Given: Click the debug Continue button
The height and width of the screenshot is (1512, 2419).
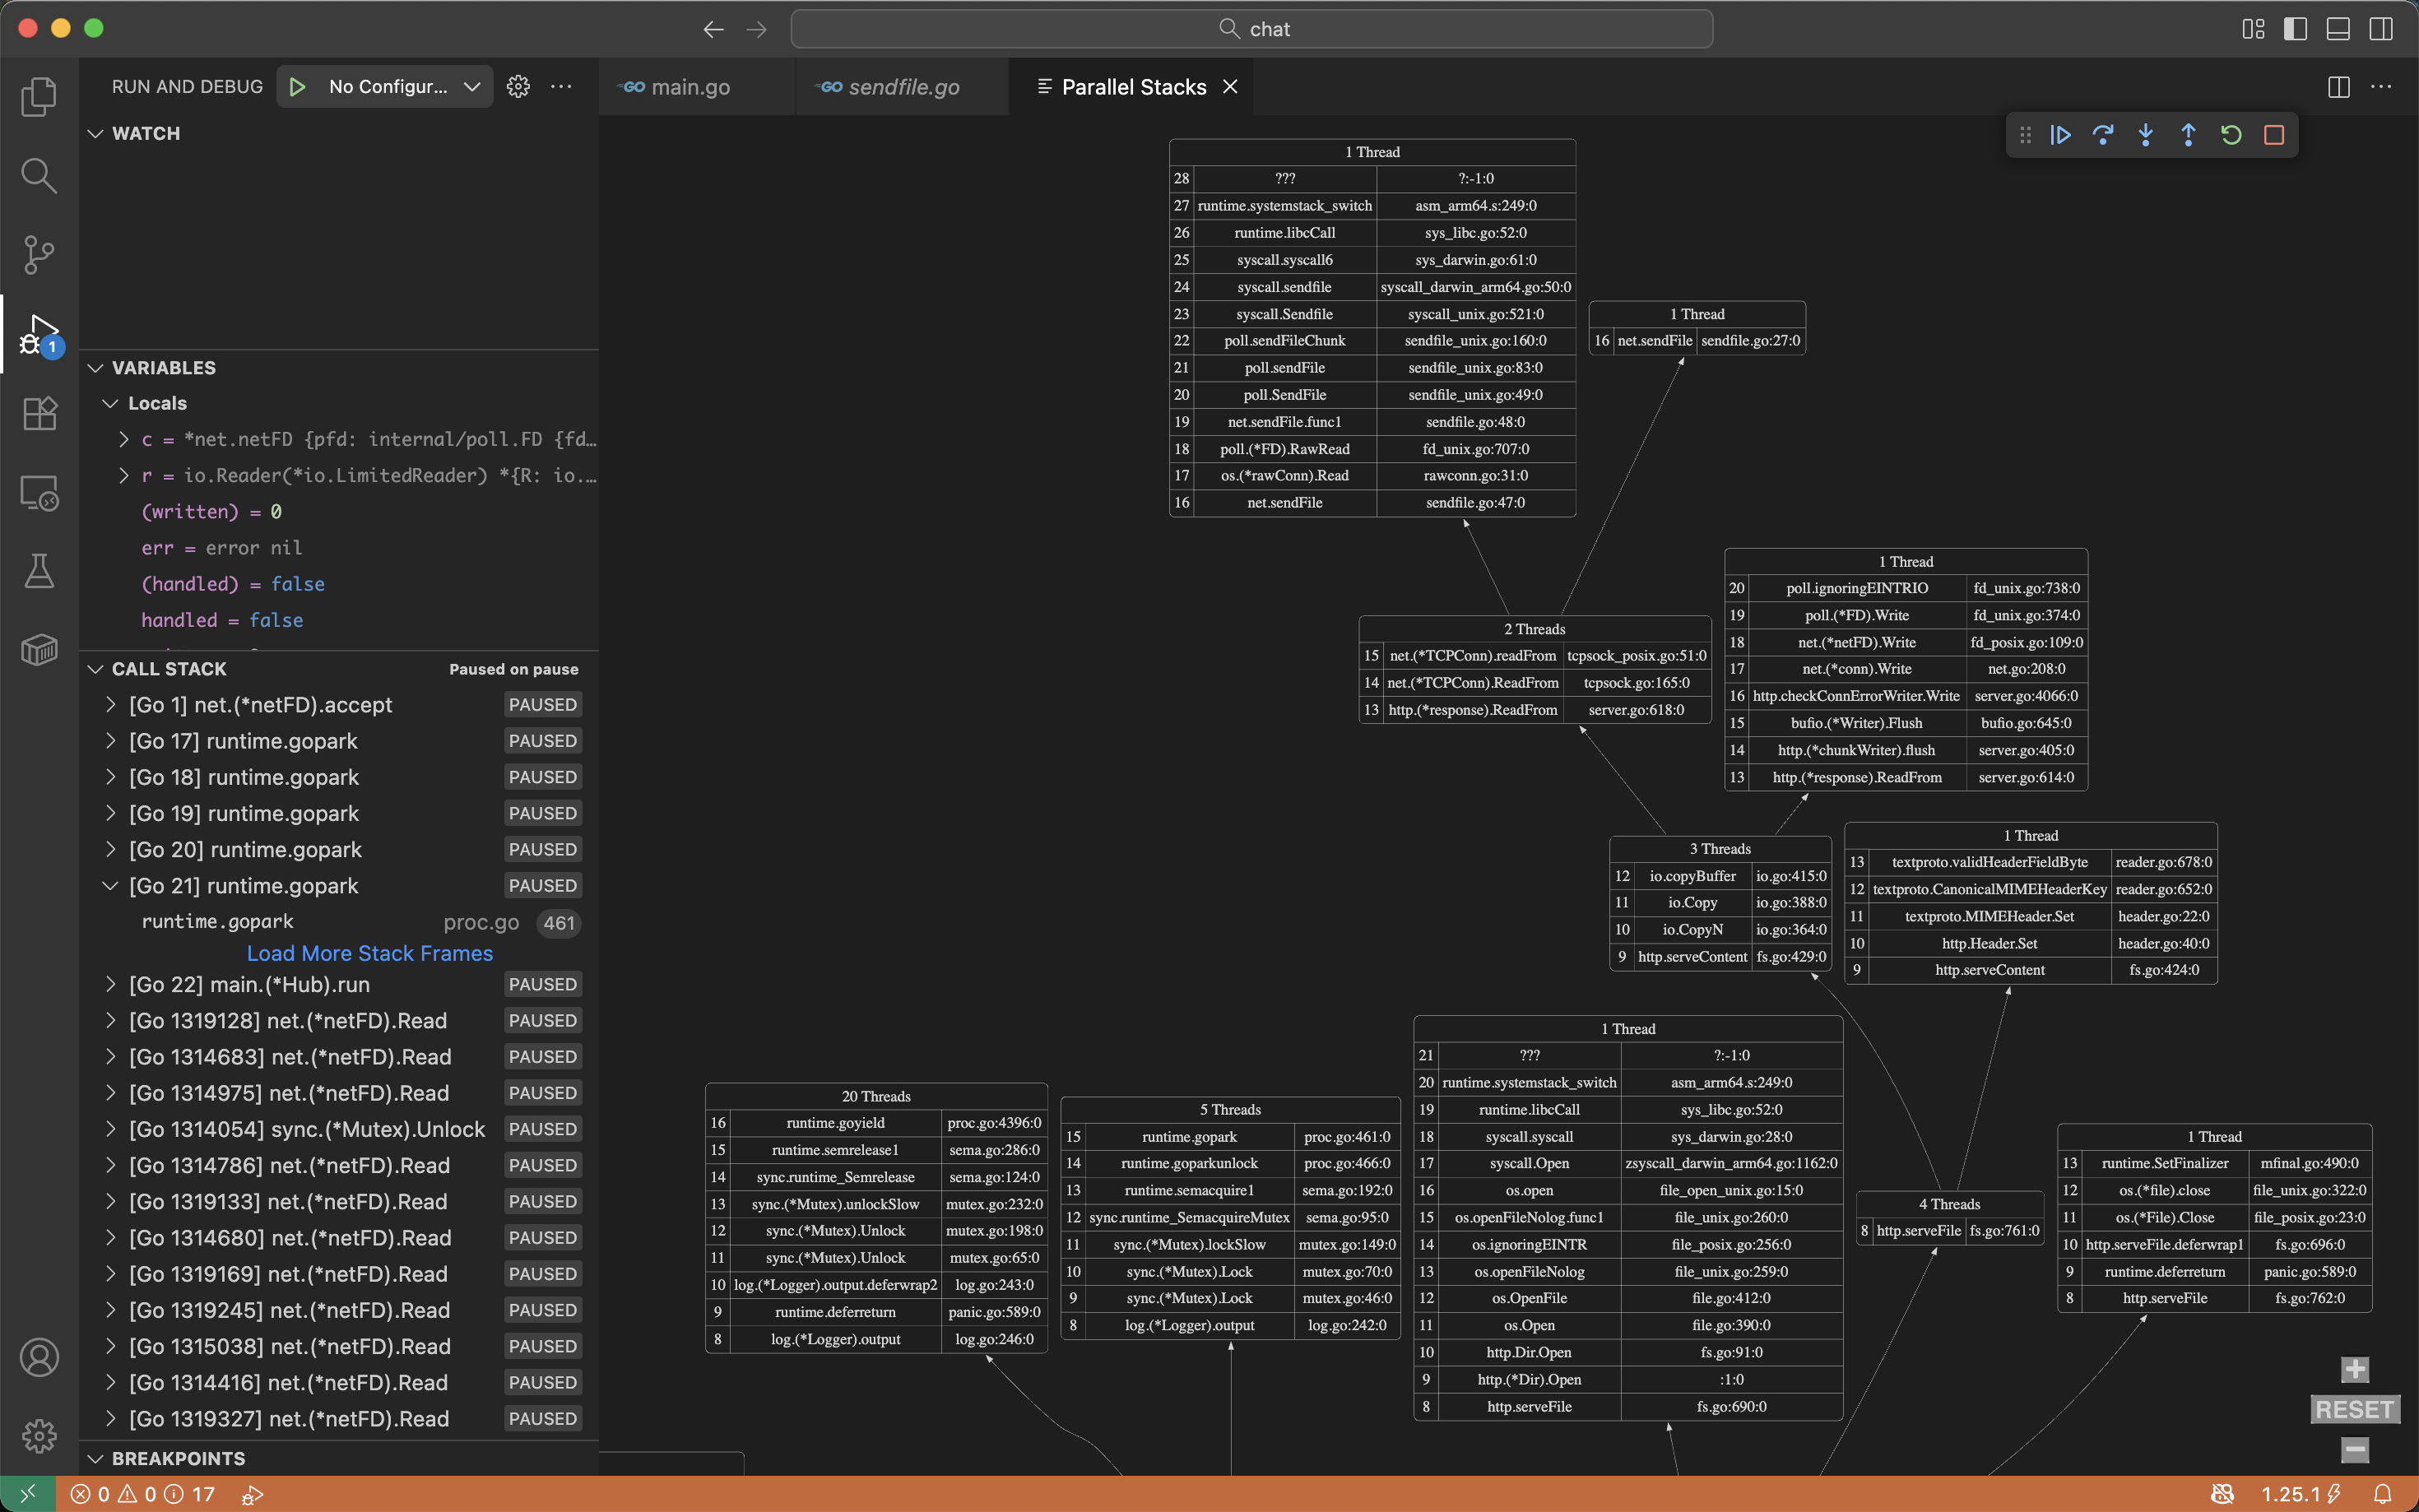Looking at the screenshot, I should pyautogui.click(x=2060, y=135).
